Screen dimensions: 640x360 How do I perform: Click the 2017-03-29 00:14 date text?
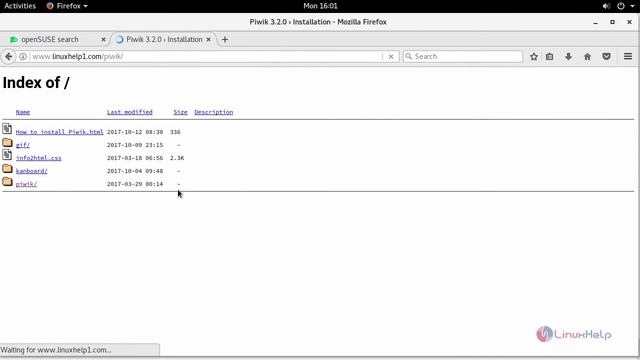tap(135, 184)
